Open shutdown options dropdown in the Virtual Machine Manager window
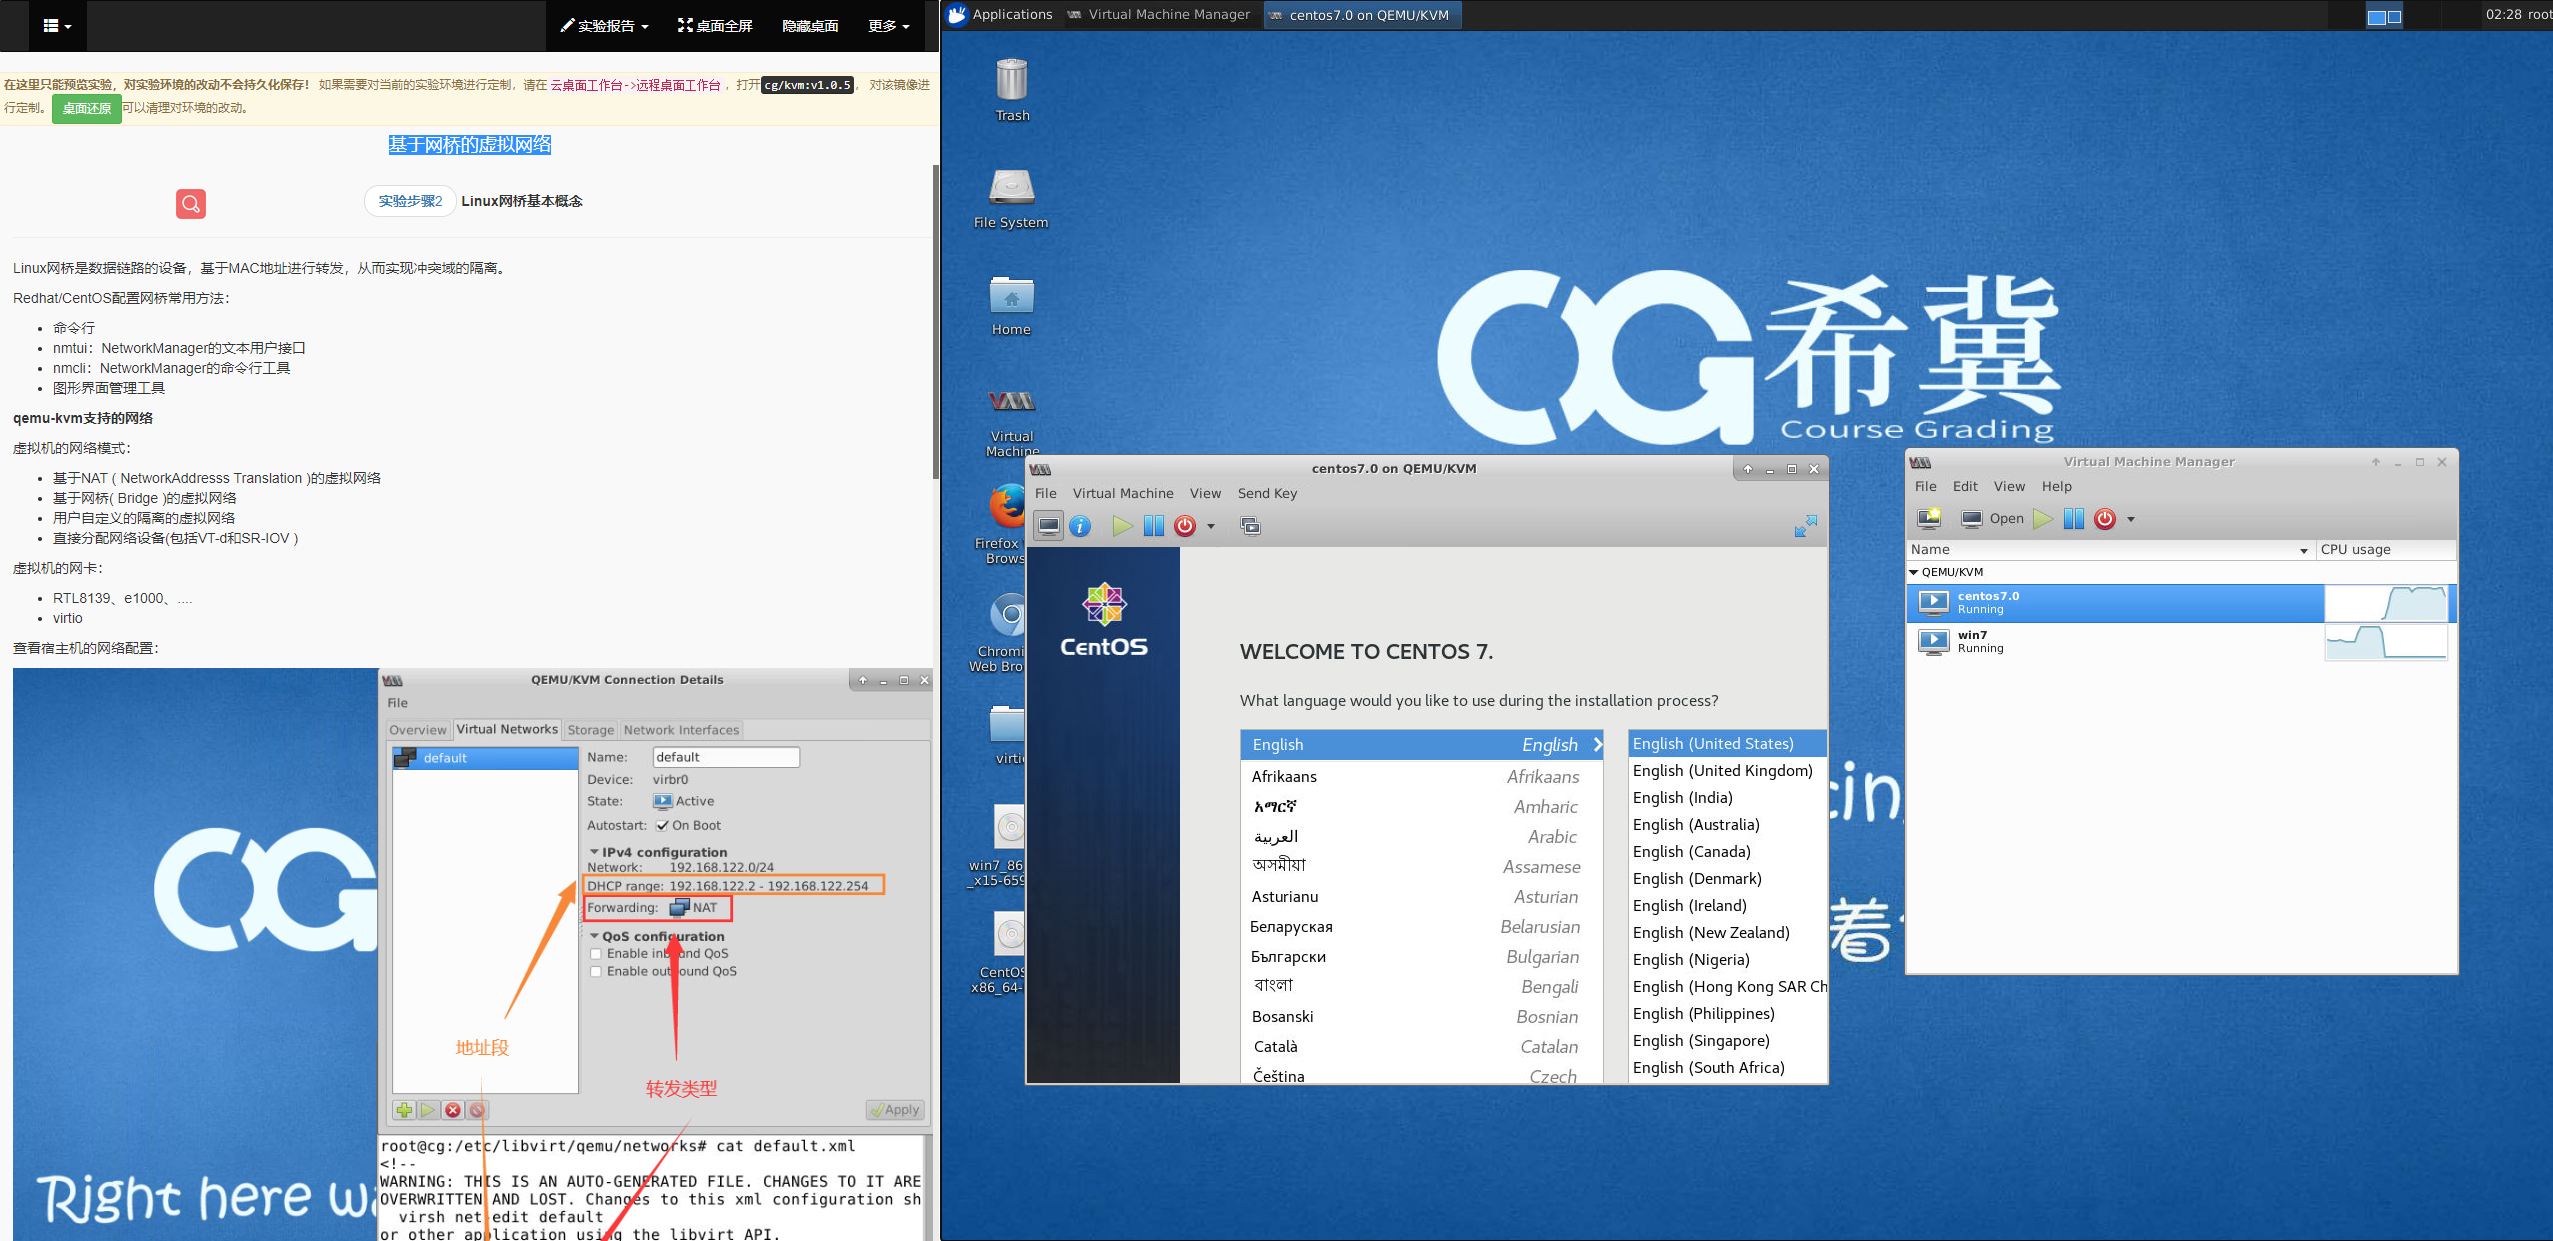2553x1241 pixels. 2131,519
